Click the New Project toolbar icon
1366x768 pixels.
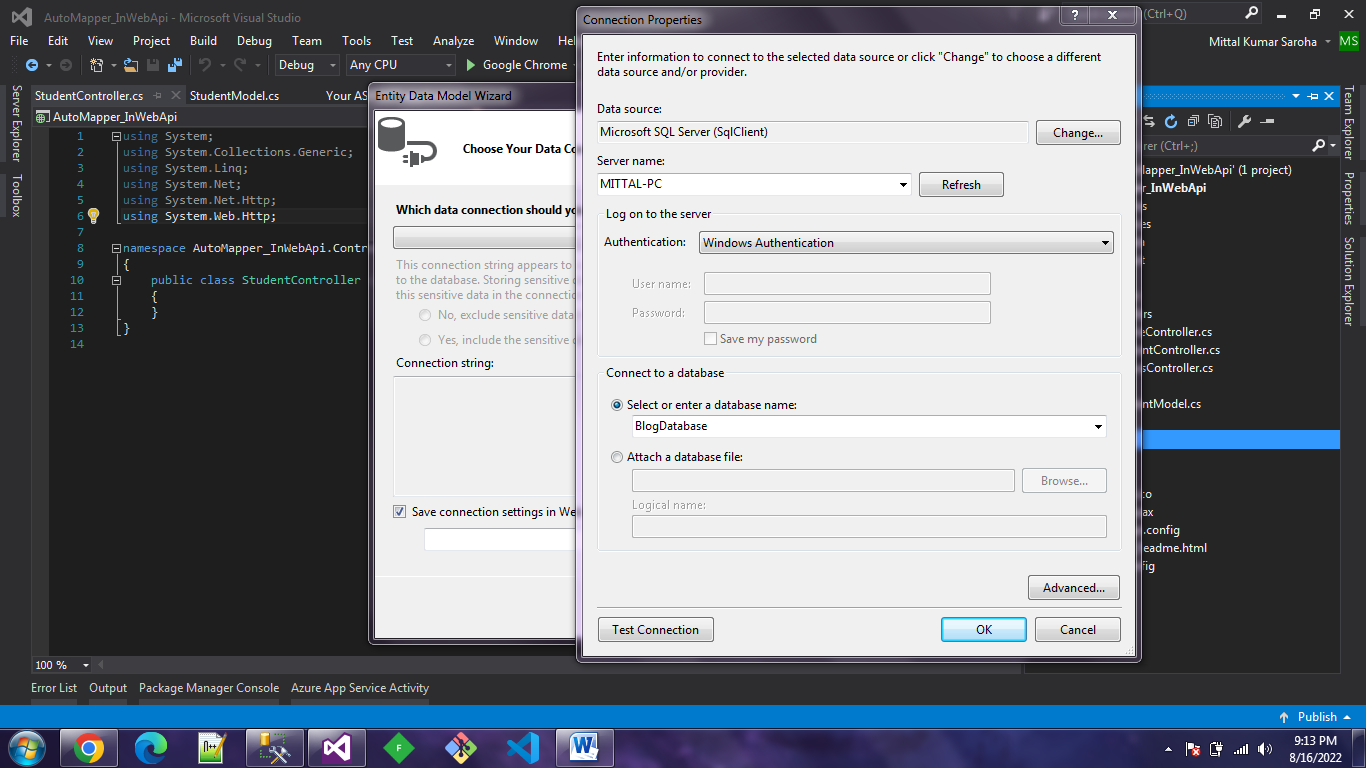[97, 65]
